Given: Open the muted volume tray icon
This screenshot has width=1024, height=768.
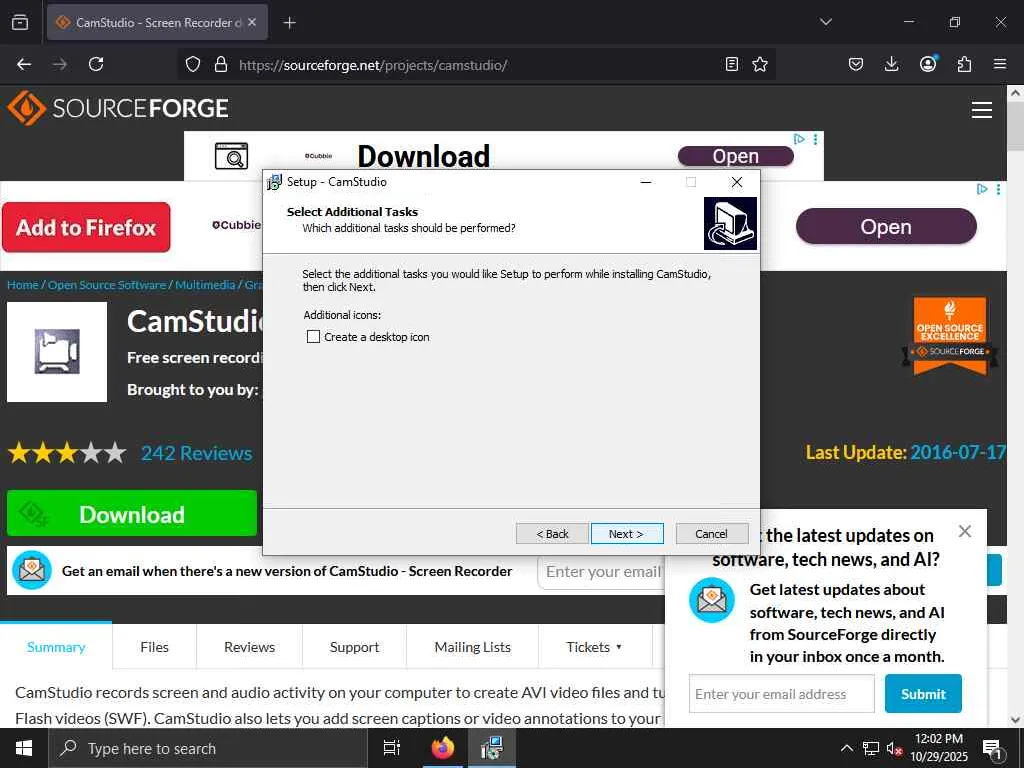Looking at the screenshot, I should (895, 748).
